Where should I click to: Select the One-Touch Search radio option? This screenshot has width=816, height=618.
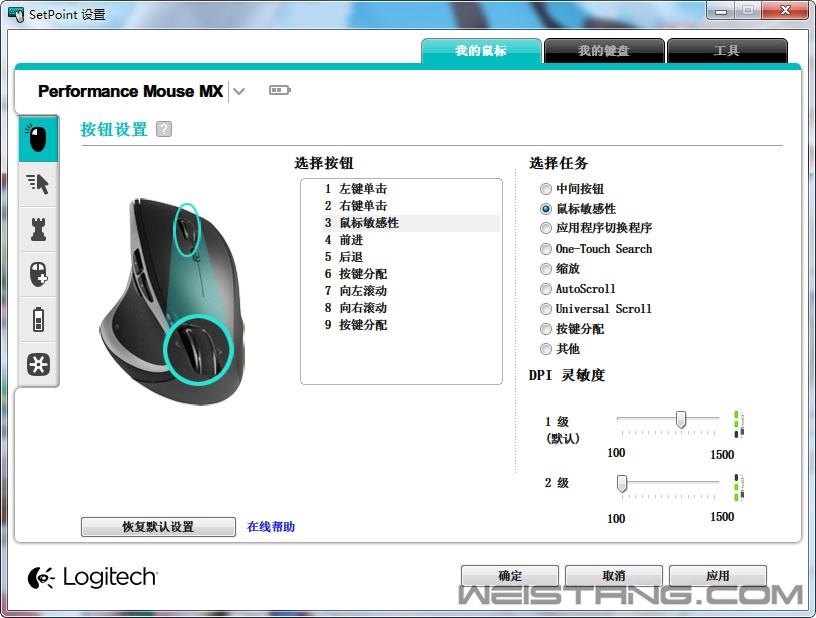pos(545,249)
